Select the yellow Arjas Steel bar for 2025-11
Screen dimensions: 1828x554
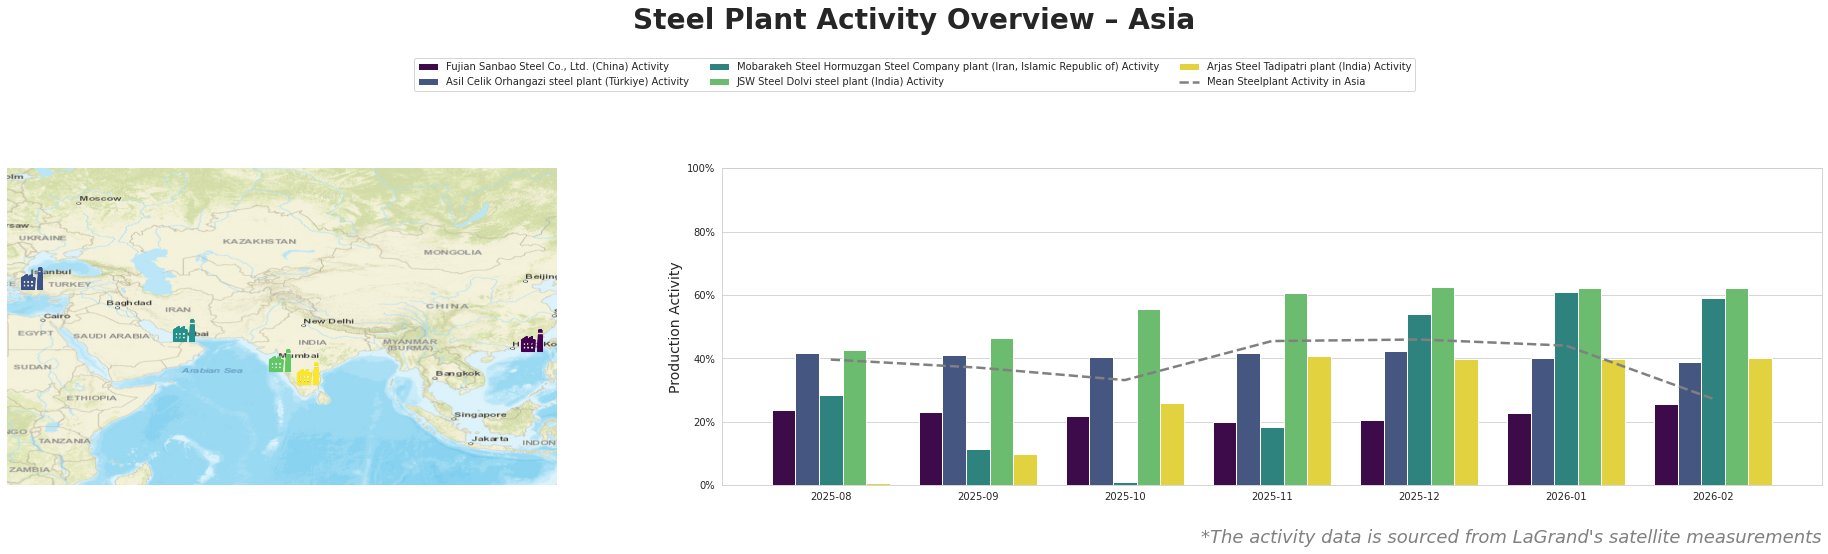(1319, 421)
